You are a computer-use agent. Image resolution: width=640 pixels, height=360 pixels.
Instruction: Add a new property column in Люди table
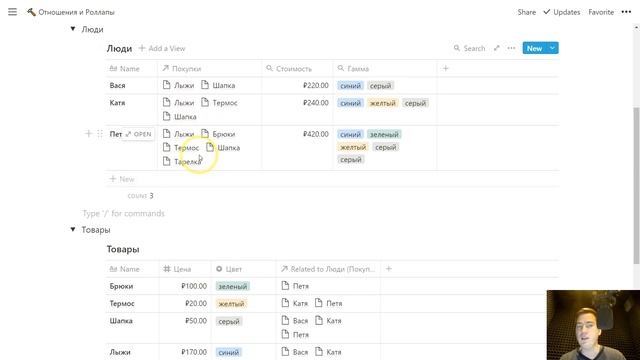pos(446,69)
